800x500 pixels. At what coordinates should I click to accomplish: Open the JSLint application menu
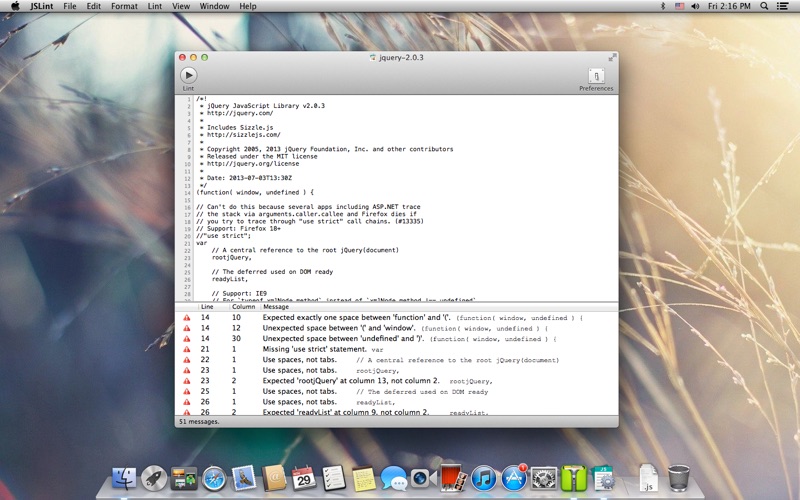41,6
